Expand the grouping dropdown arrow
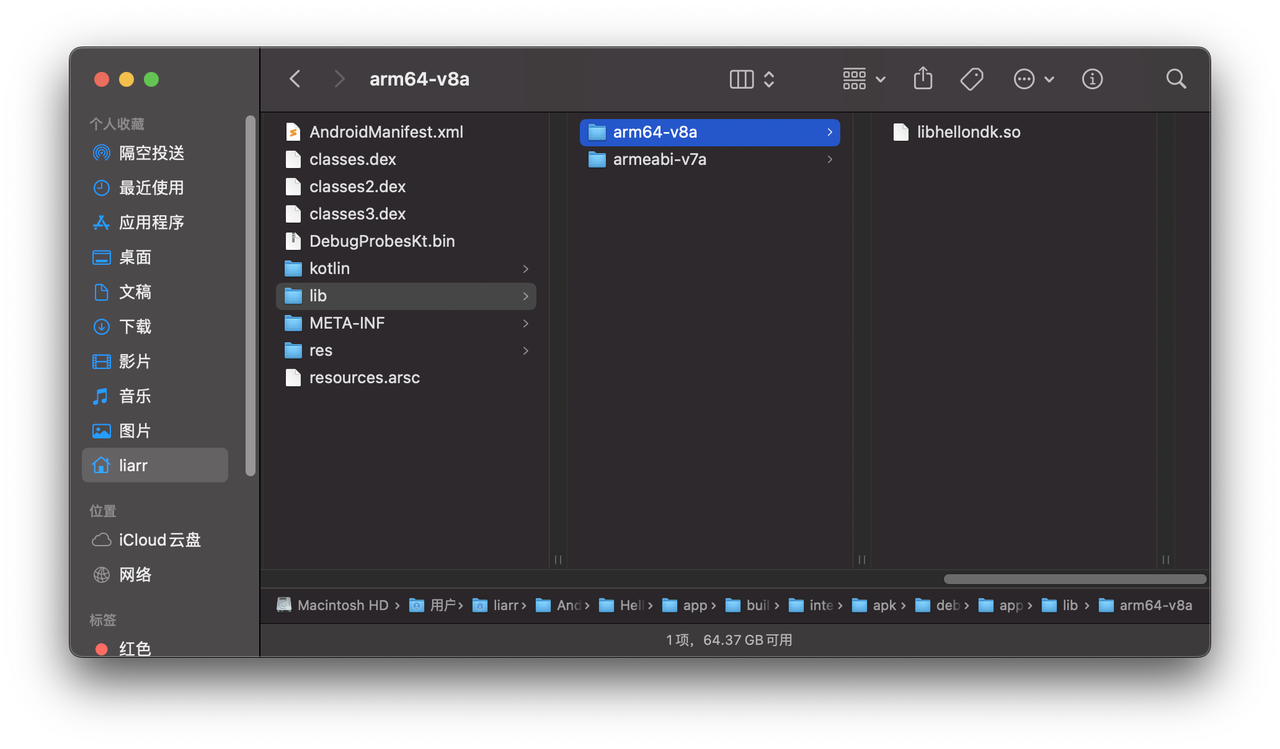 [881, 79]
